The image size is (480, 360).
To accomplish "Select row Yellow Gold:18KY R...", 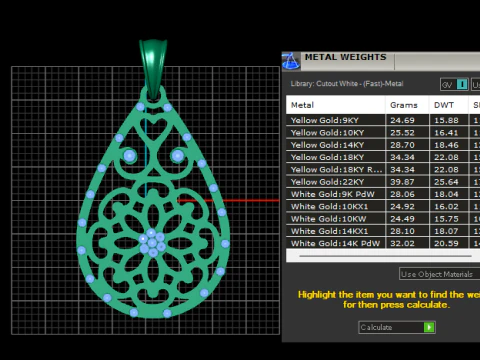I will pyautogui.click(x=383, y=170).
